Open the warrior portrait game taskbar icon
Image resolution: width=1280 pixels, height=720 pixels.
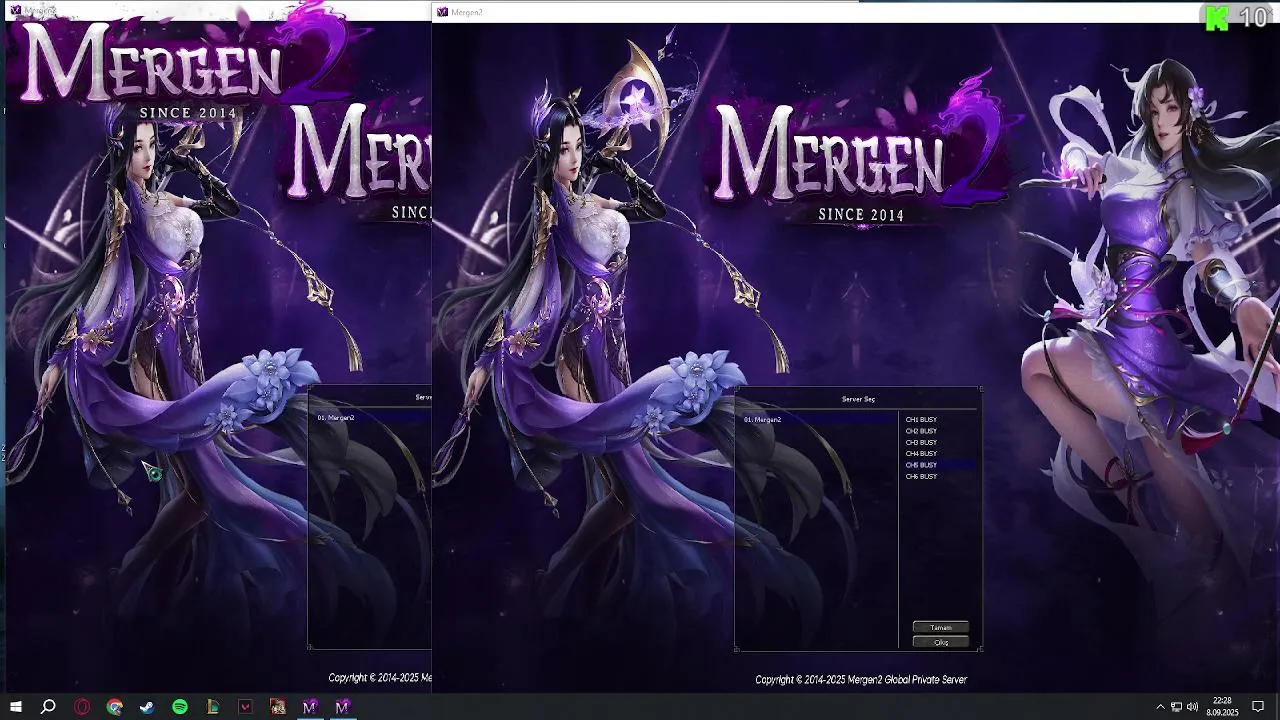coord(278,707)
